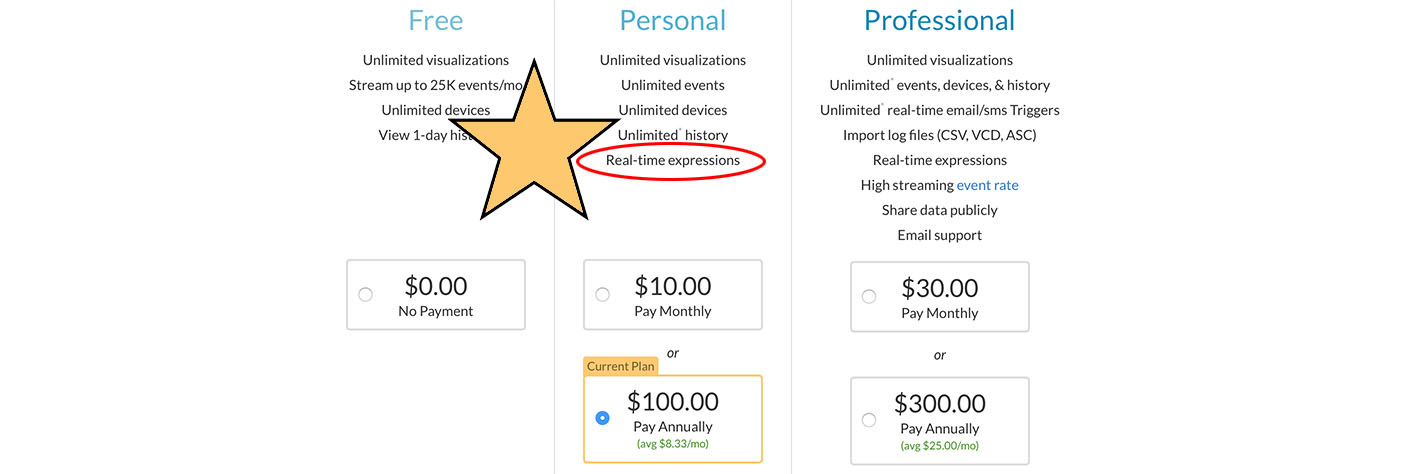The width and height of the screenshot is (1419, 474).
Task: Click the $300.00 annual price box
Action: tap(939, 421)
